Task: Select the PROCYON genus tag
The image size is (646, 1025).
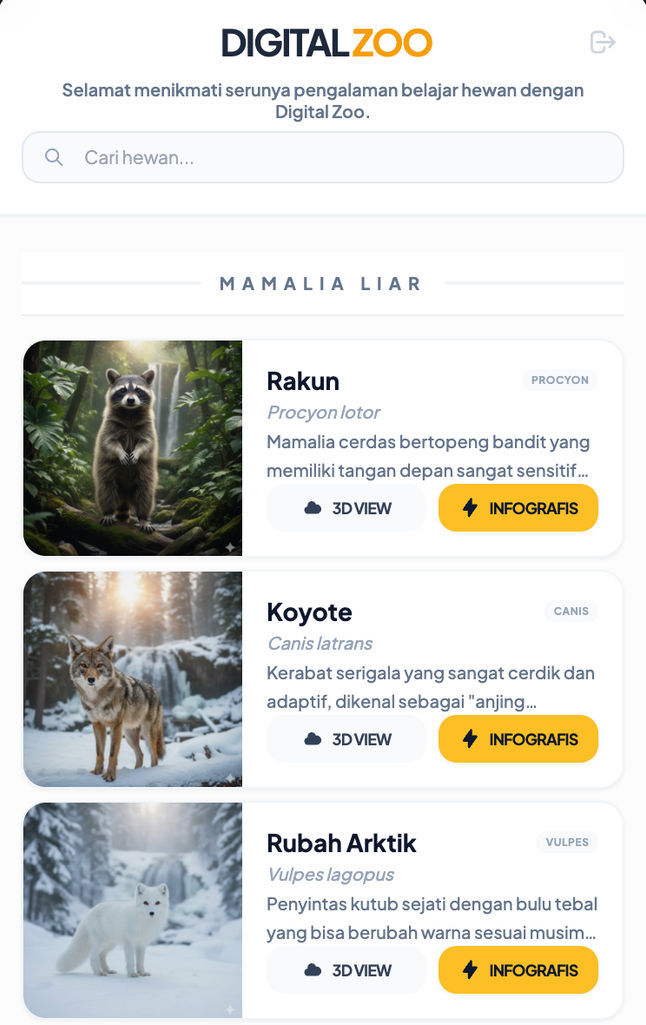Action: tap(560, 380)
